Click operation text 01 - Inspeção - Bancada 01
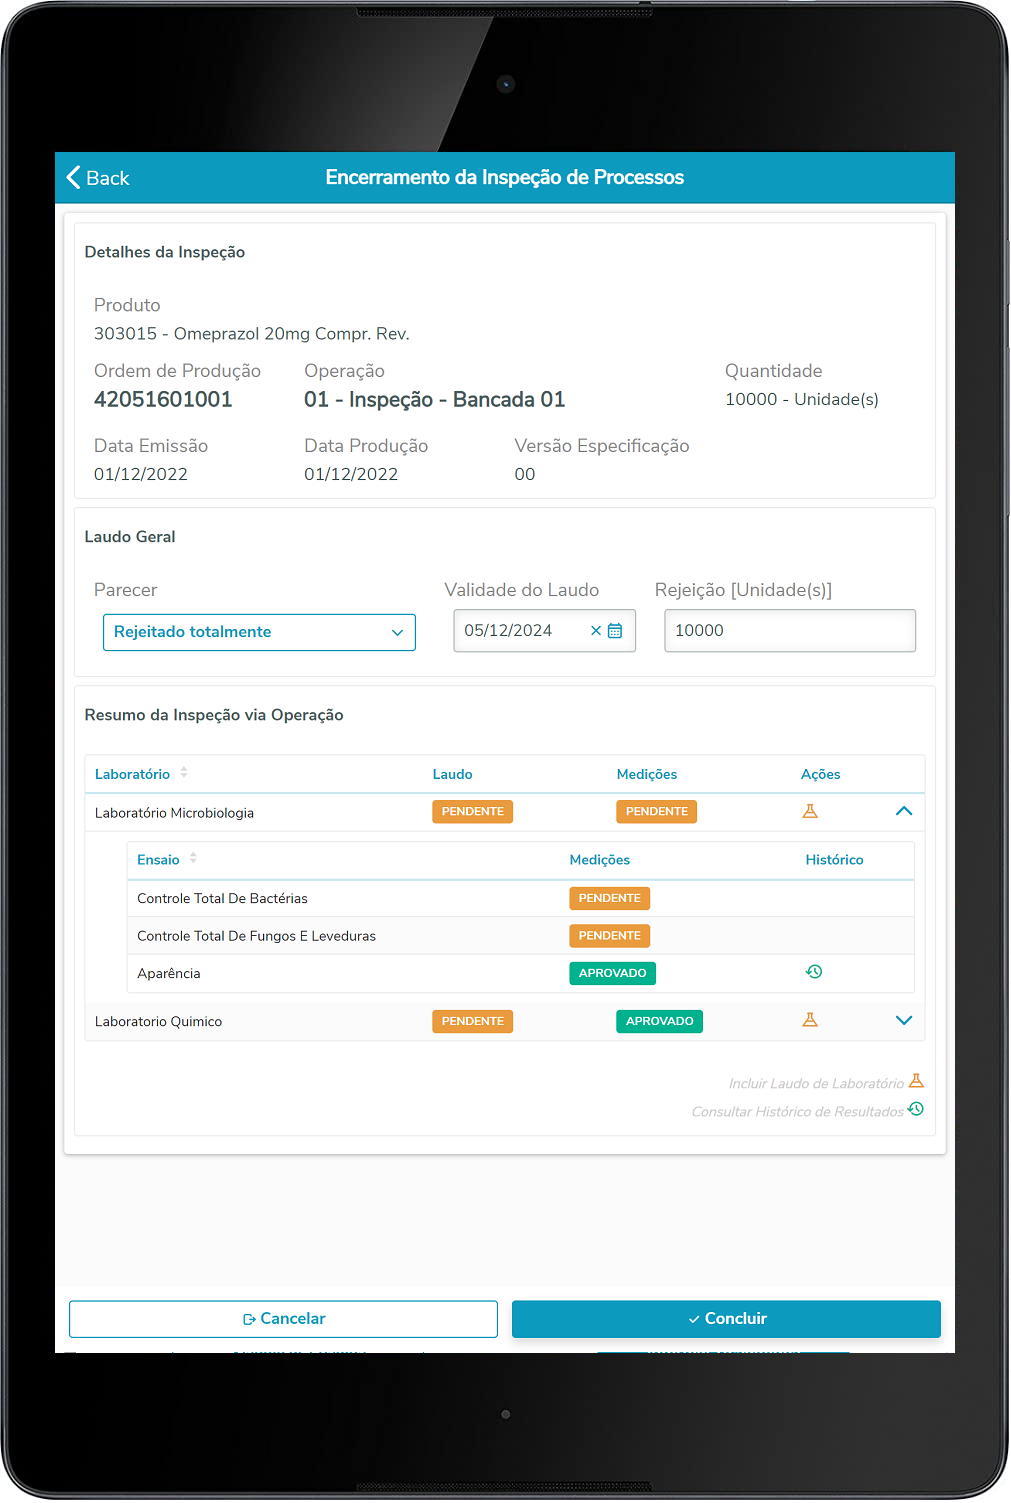Image resolution: width=1011 pixels, height=1503 pixels. point(434,400)
